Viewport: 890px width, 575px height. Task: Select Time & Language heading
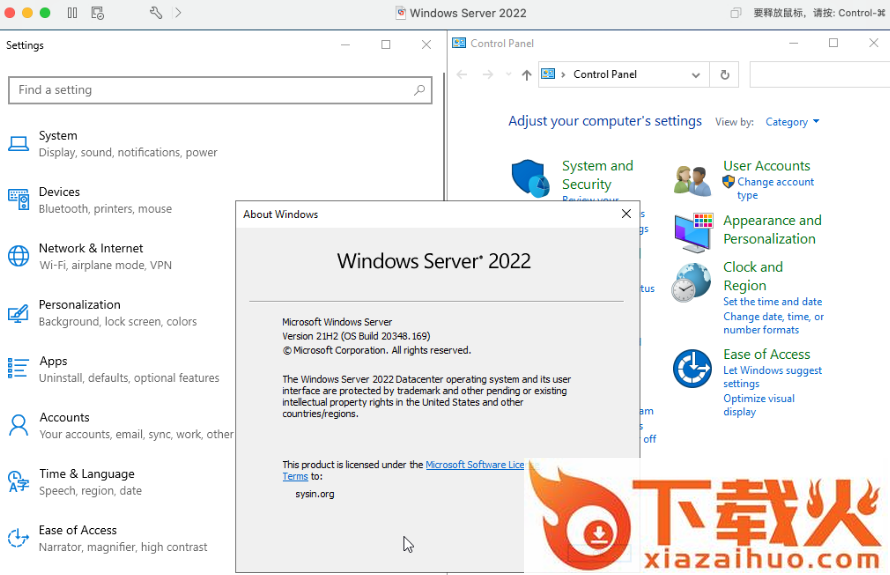87,473
